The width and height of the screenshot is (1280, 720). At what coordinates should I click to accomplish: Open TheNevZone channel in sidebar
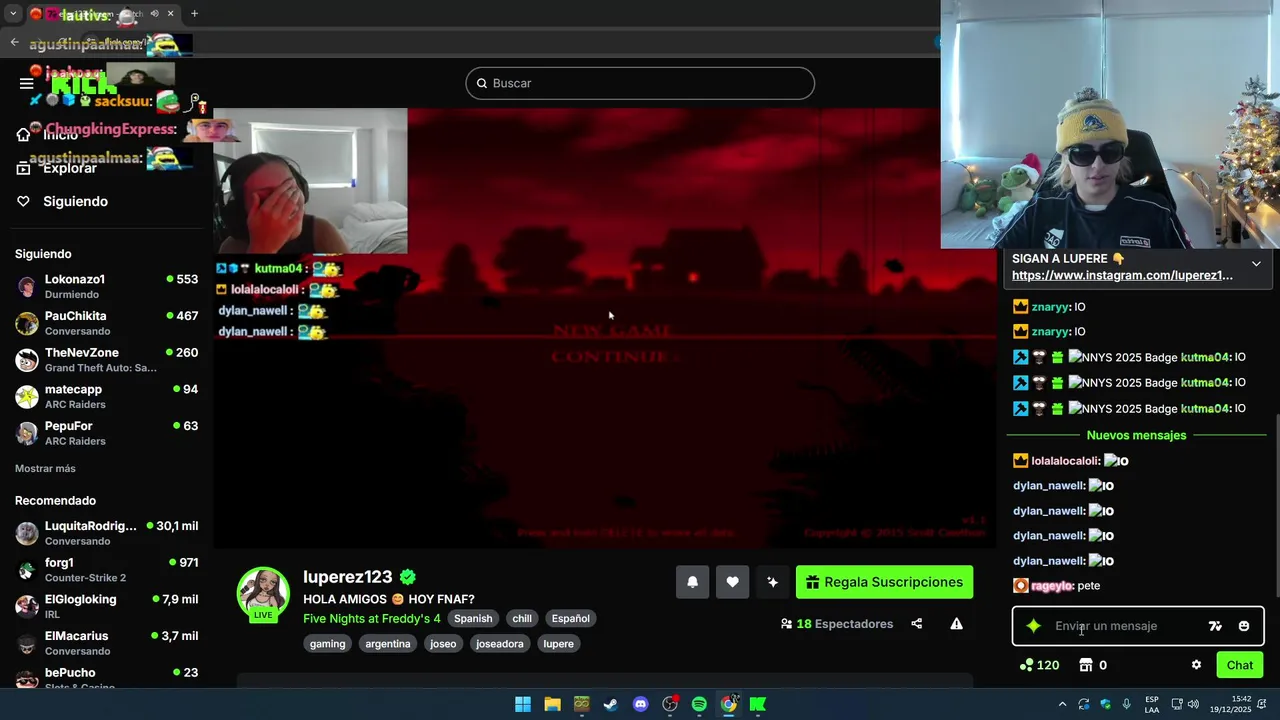point(106,360)
